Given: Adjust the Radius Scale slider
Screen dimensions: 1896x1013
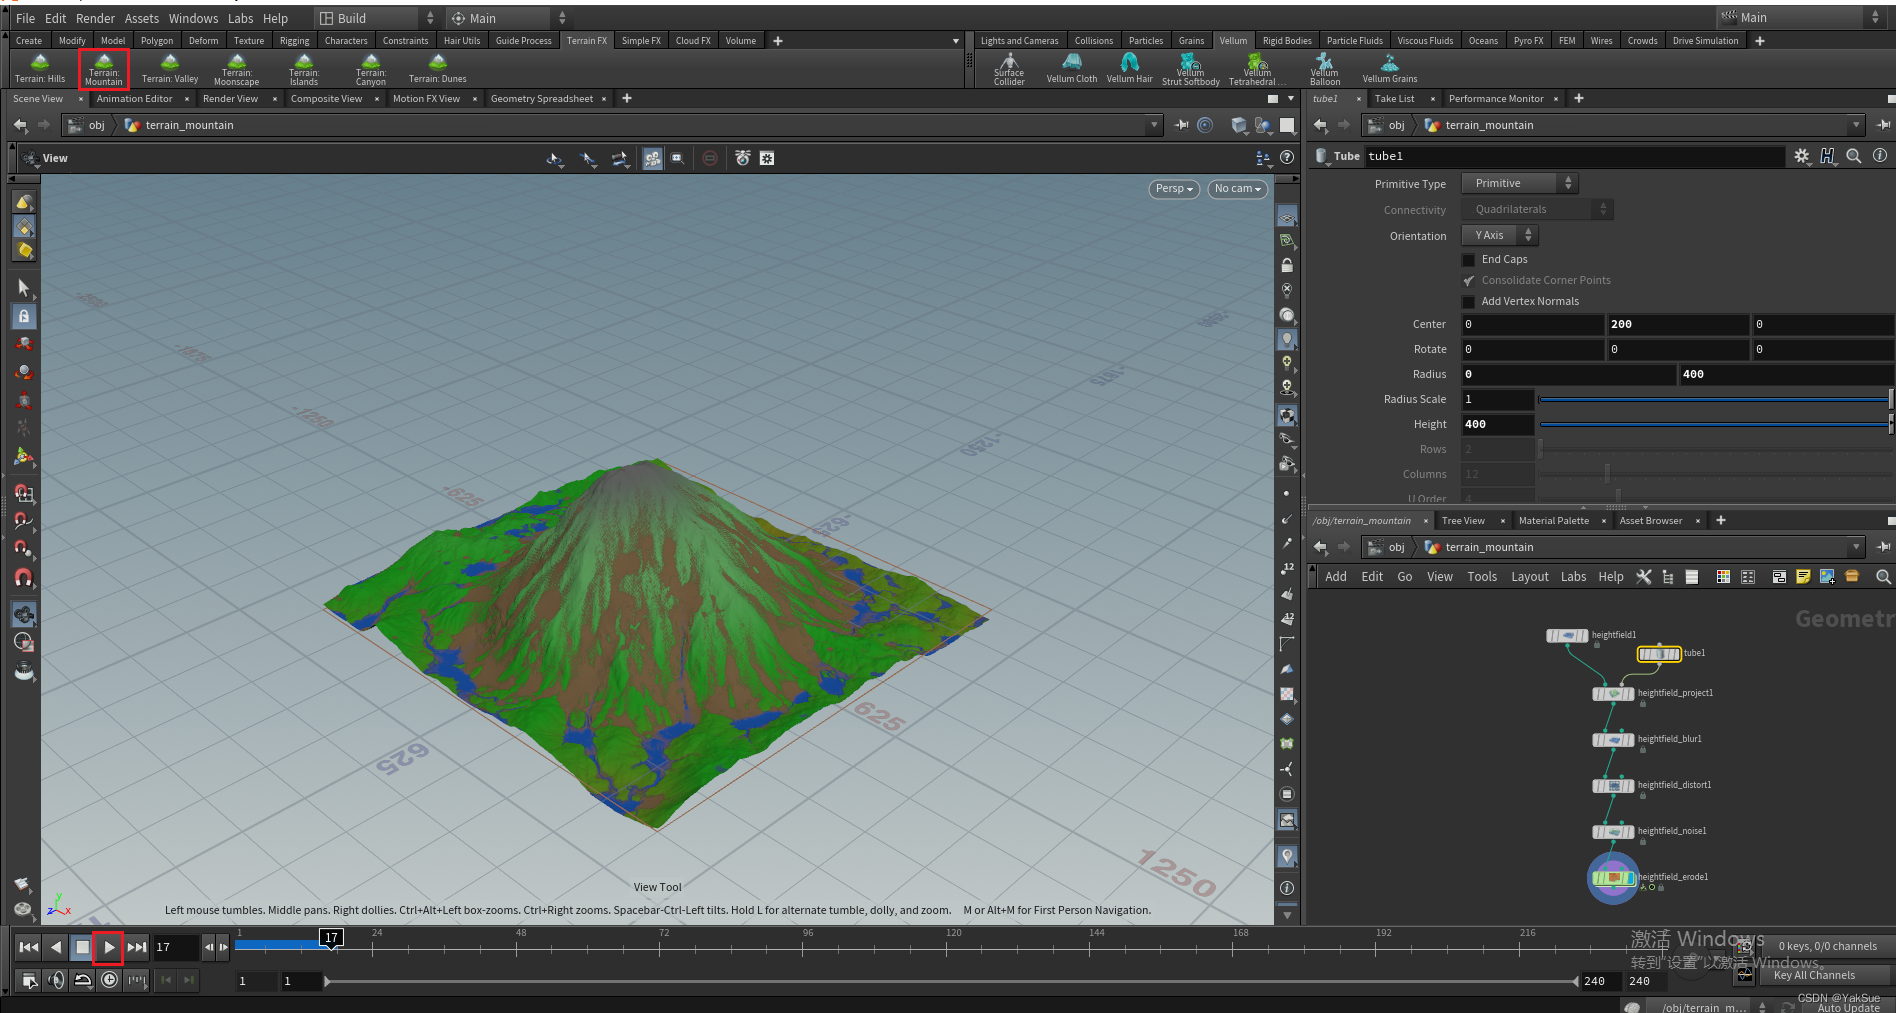Looking at the screenshot, I should 1715,400.
